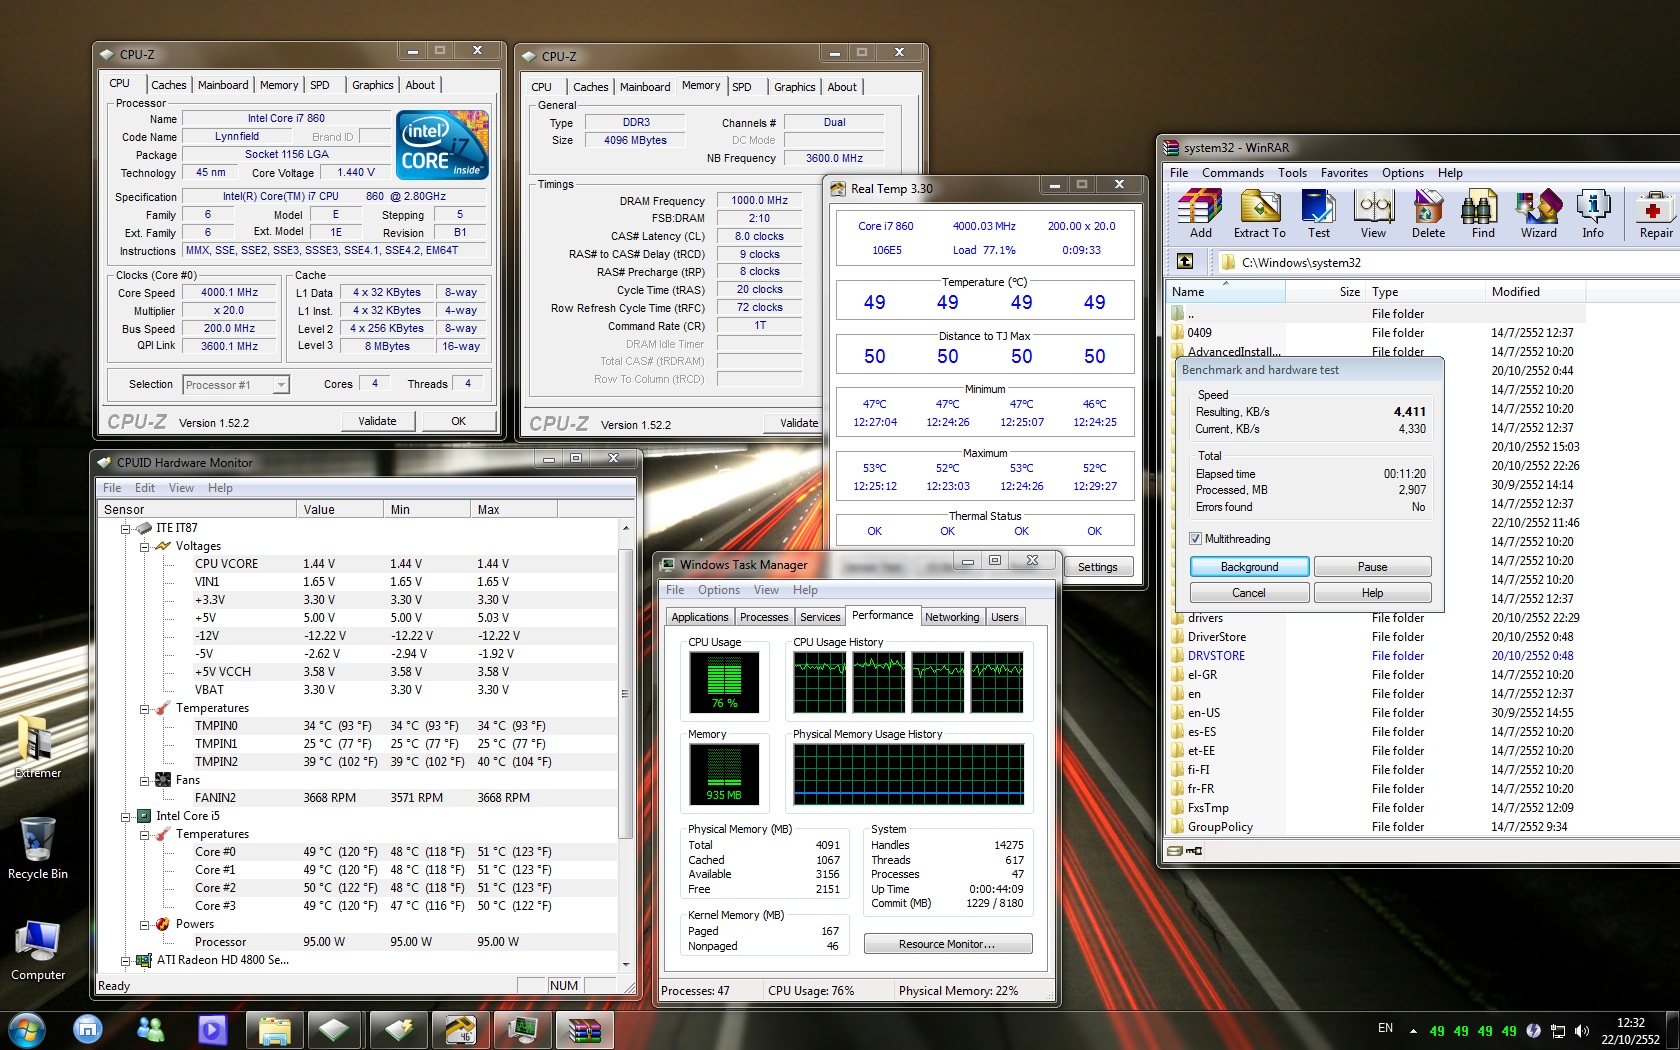Go up one folder level in WinRAR
1680x1050 pixels.
click(1185, 262)
